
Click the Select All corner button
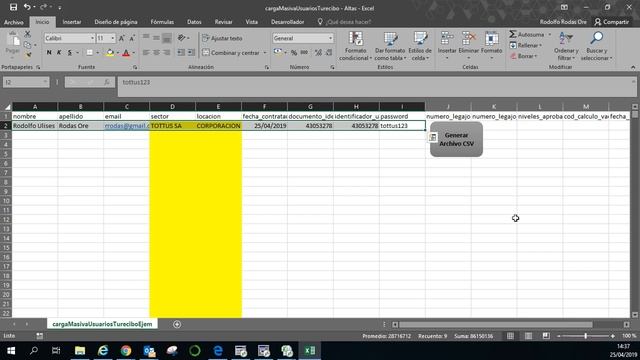pos(7,107)
